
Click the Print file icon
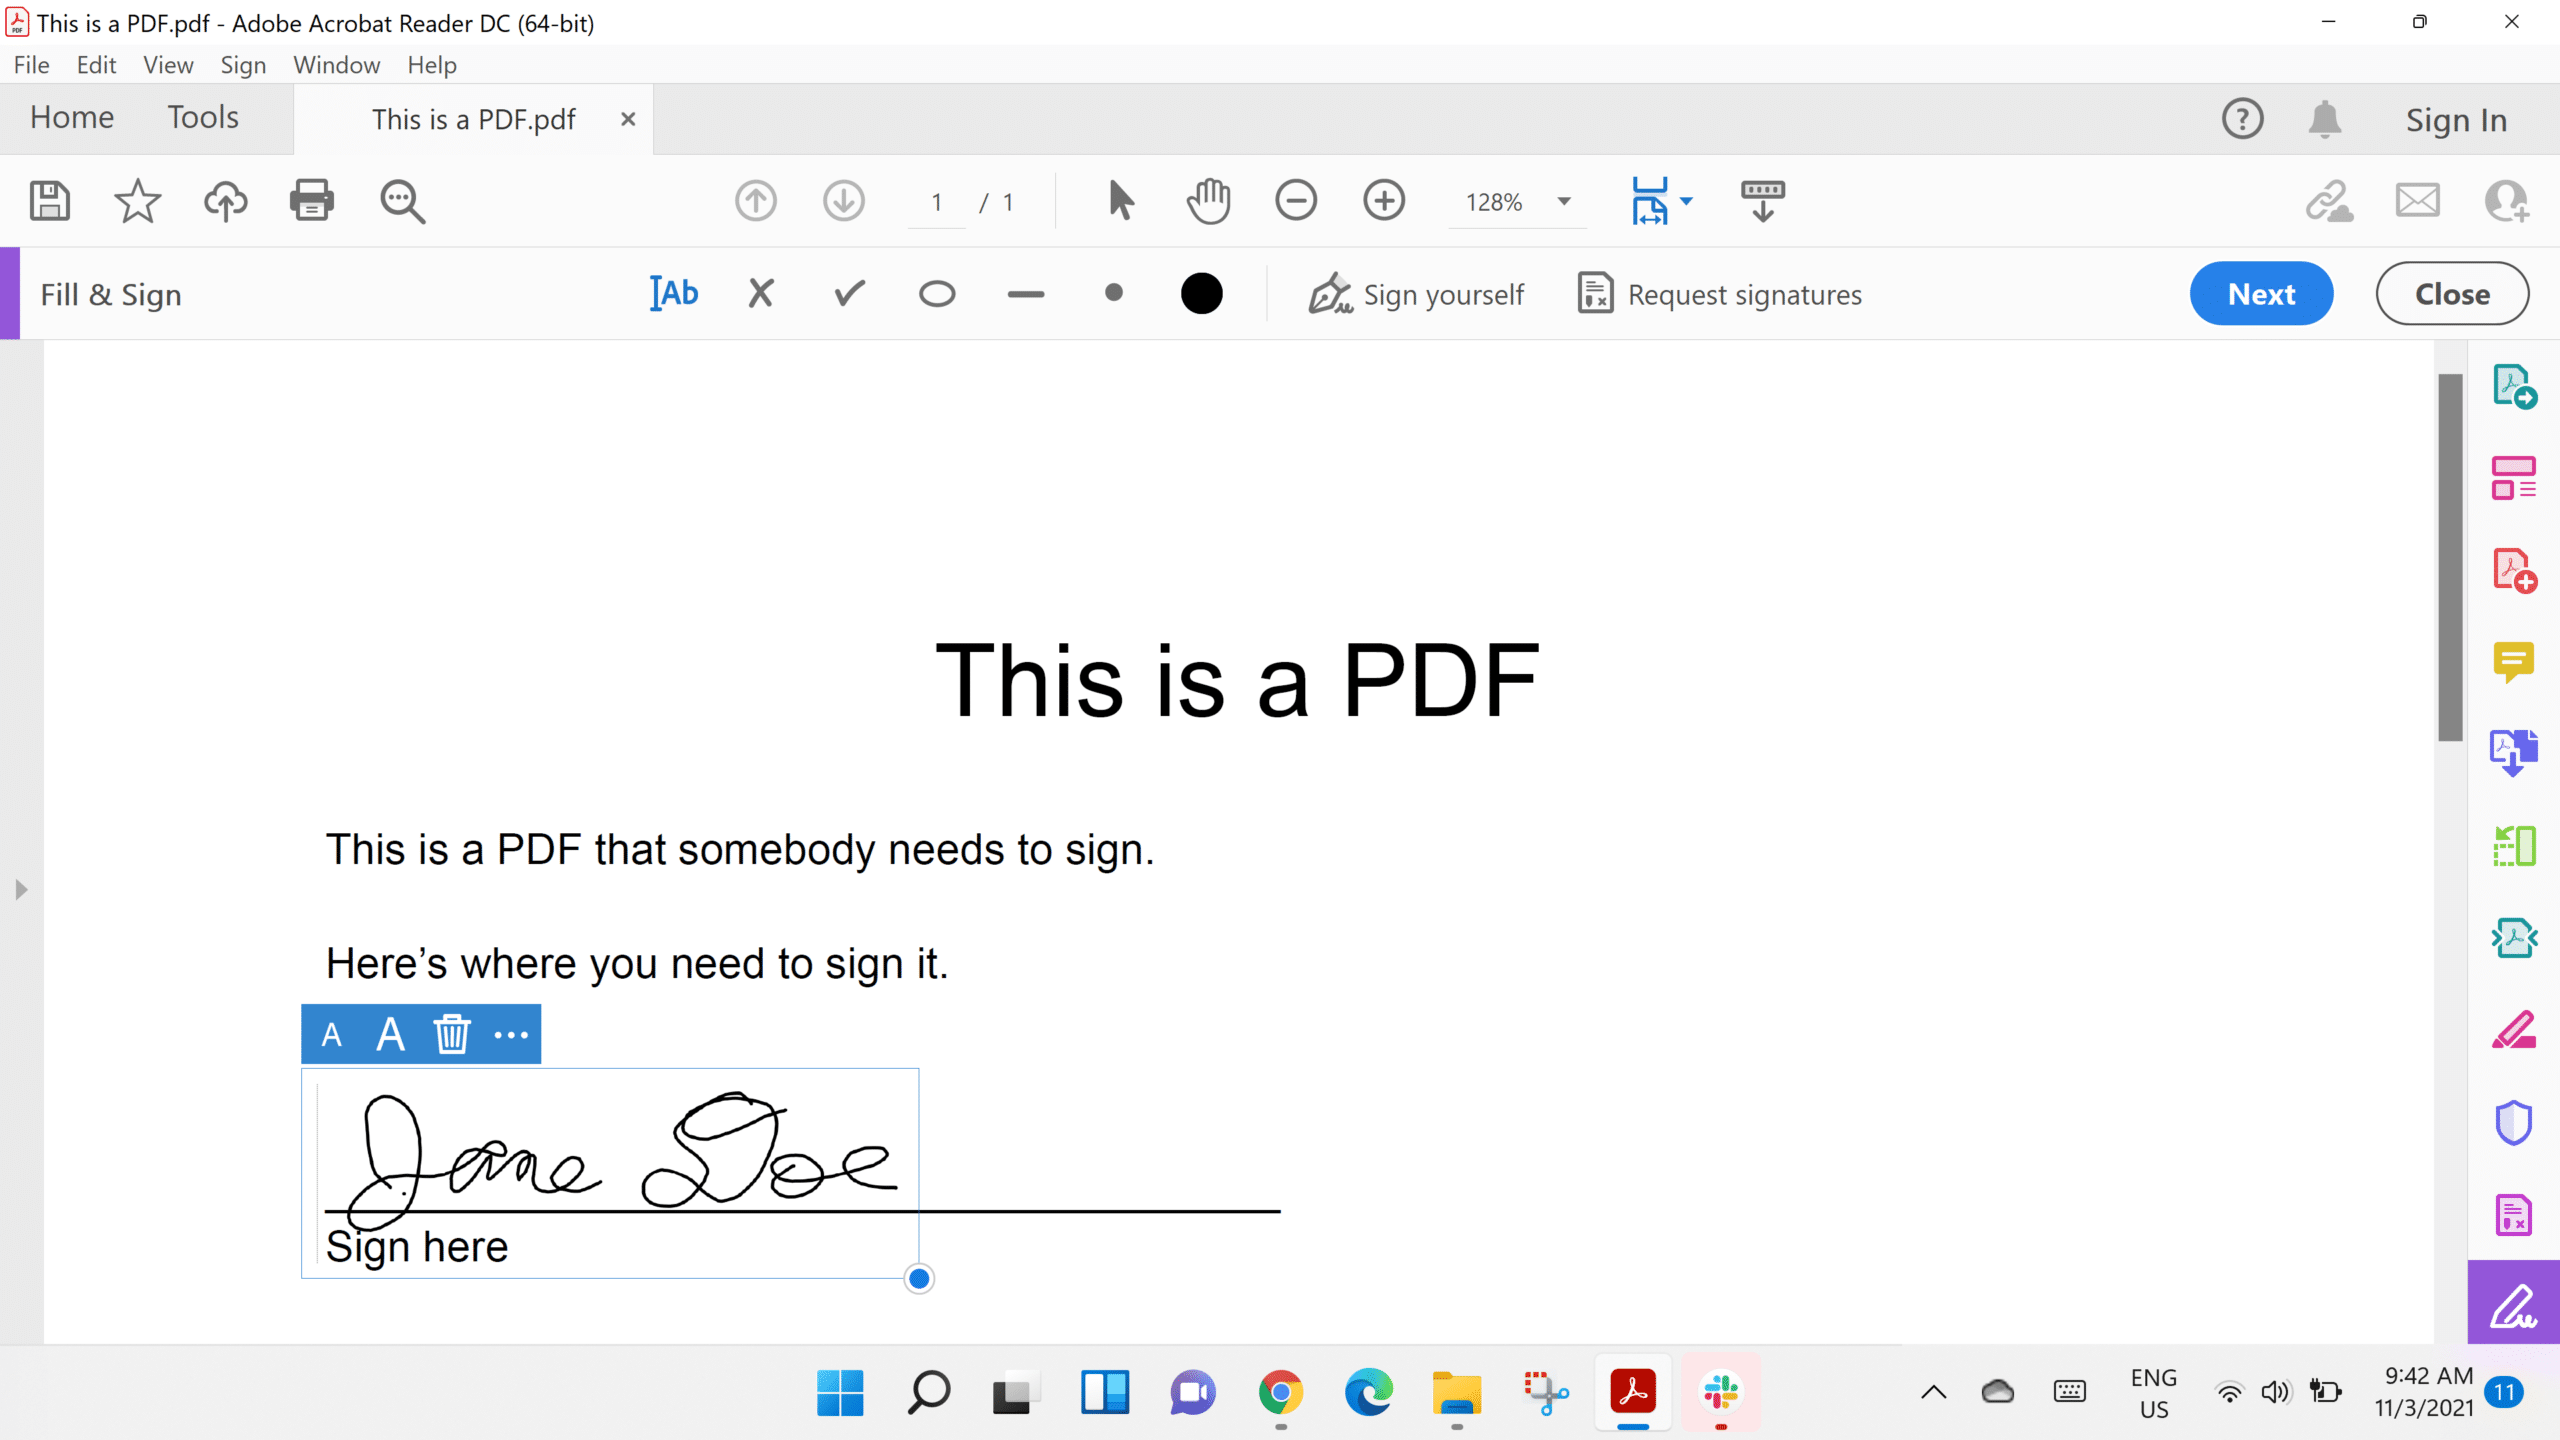pos(312,201)
